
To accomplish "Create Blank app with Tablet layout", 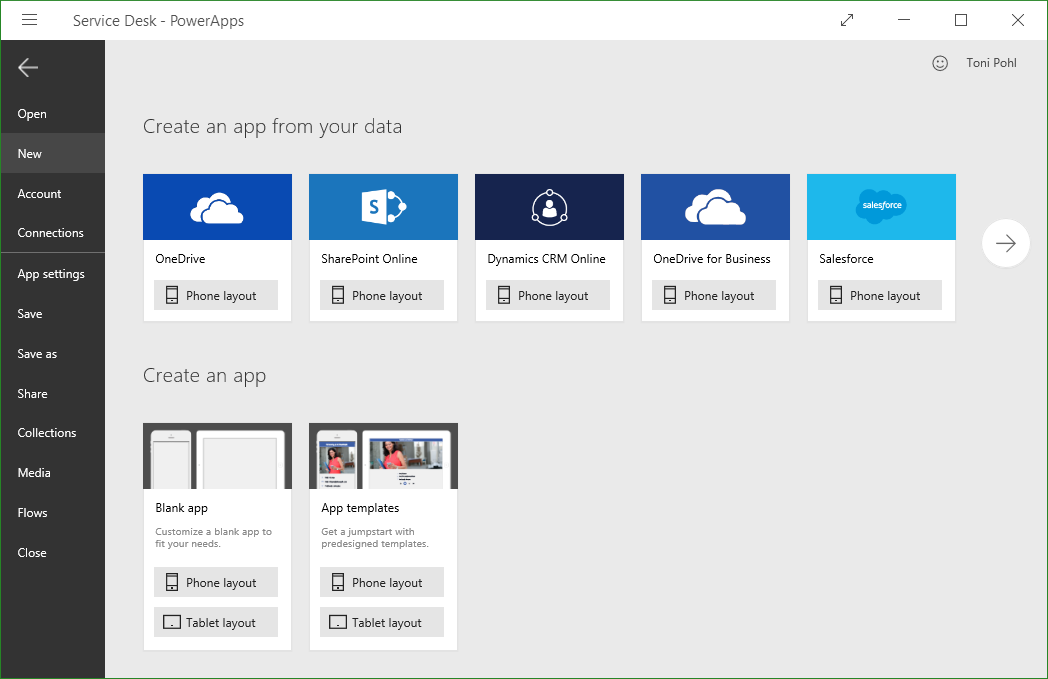I will (x=216, y=622).
